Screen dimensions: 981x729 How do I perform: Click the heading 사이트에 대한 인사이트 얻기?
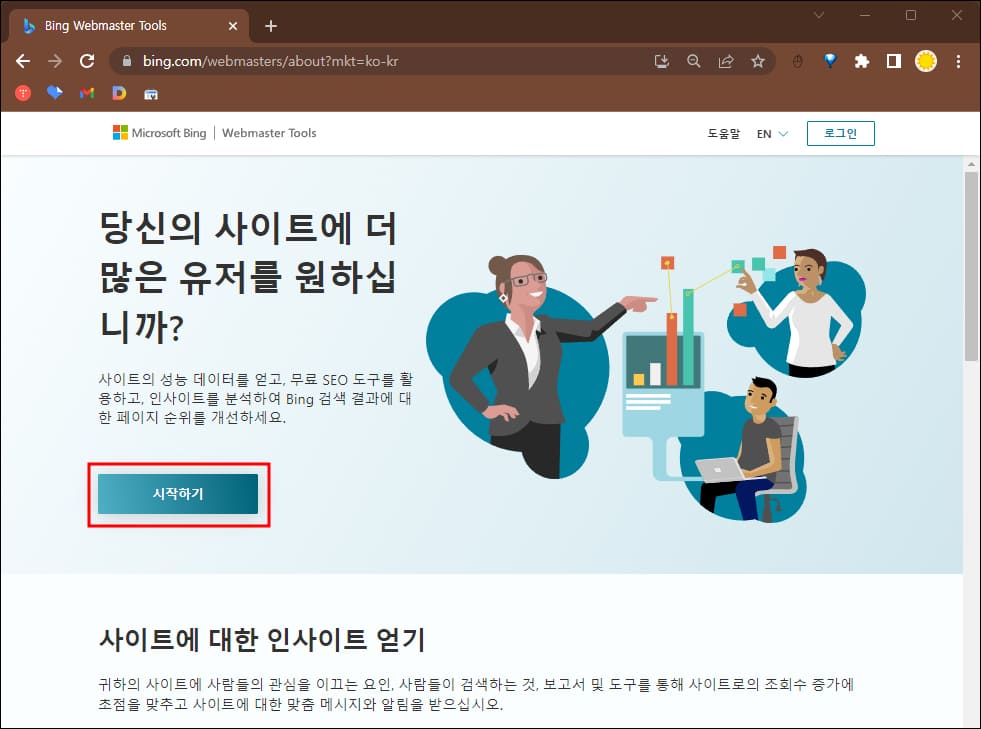pos(262,640)
